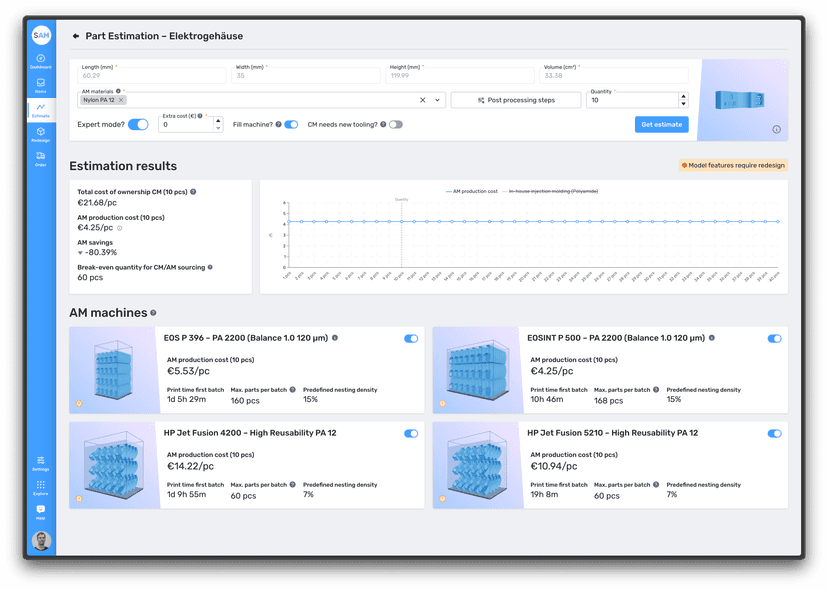Decrease Quantity with the down arrow
This screenshot has width=828, height=590.
(683, 104)
